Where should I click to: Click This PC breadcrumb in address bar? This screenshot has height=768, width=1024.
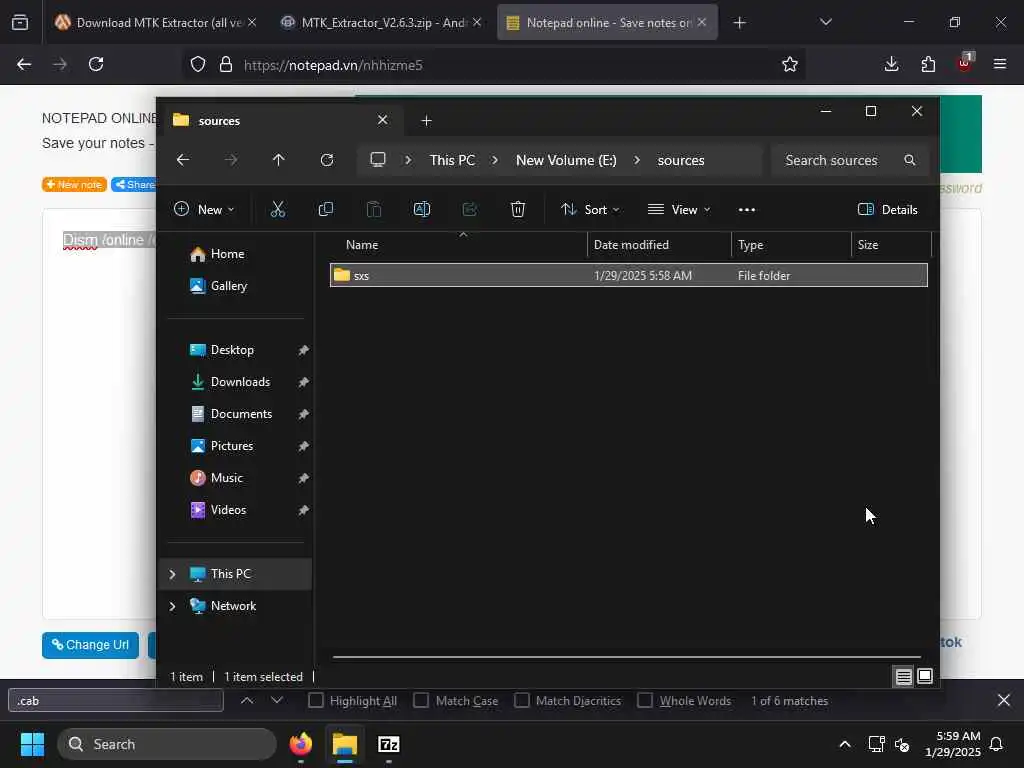(452, 160)
